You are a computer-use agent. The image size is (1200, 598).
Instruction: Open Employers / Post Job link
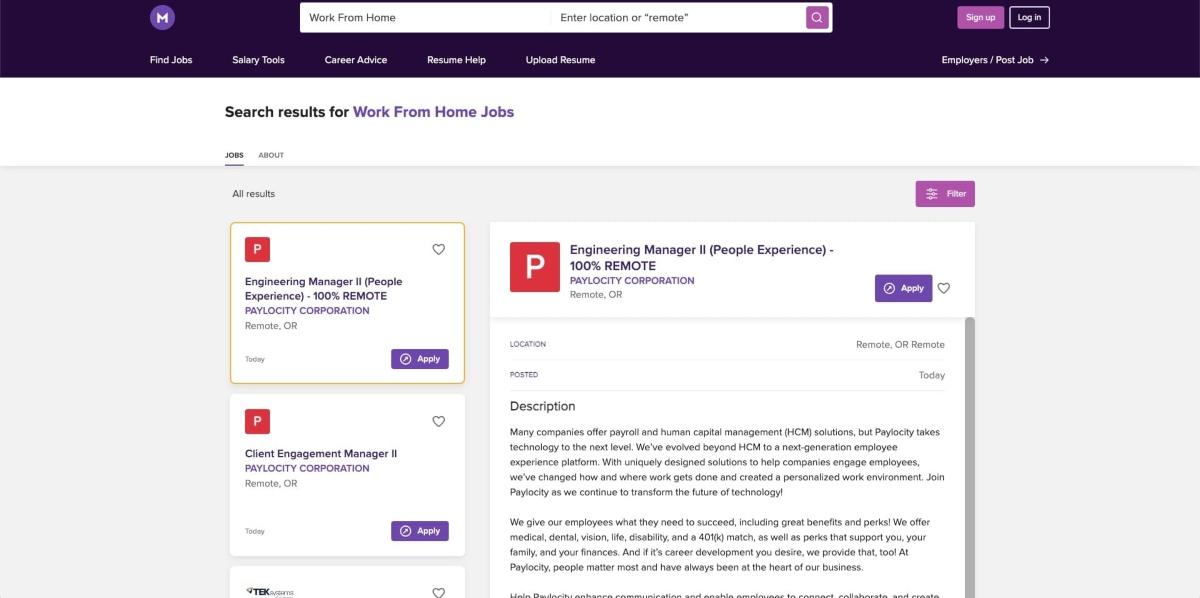coord(995,60)
